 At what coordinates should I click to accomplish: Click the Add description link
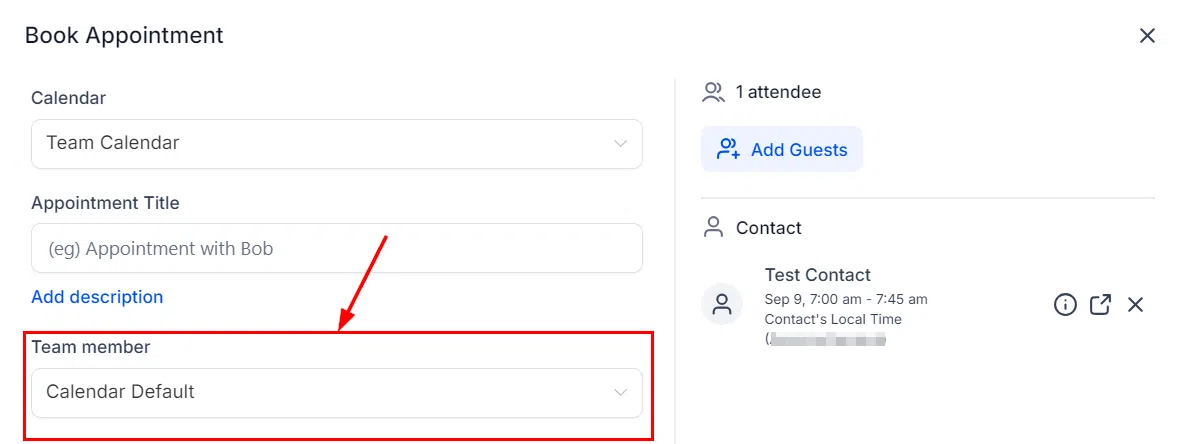[x=97, y=297]
